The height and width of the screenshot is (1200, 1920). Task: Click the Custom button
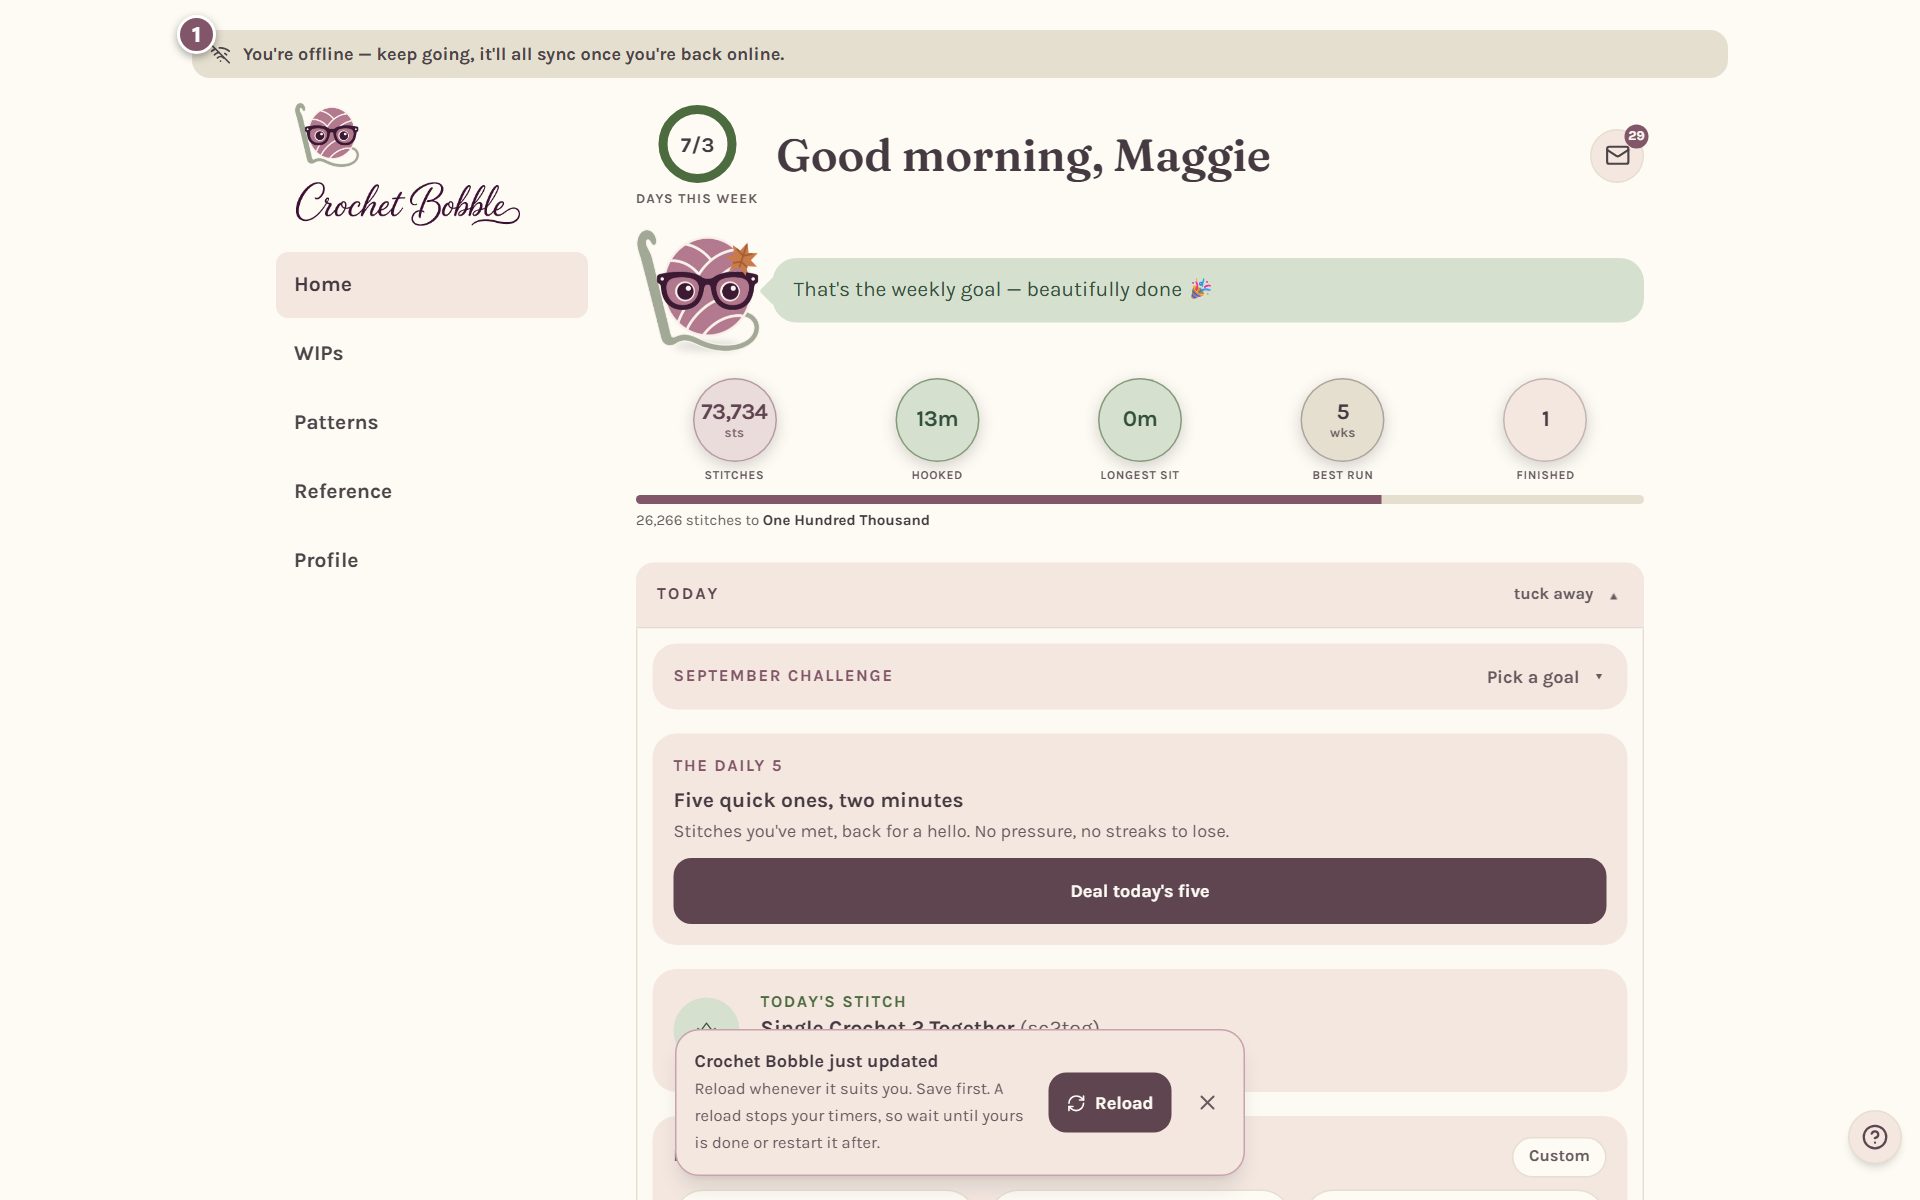[1558, 1156]
